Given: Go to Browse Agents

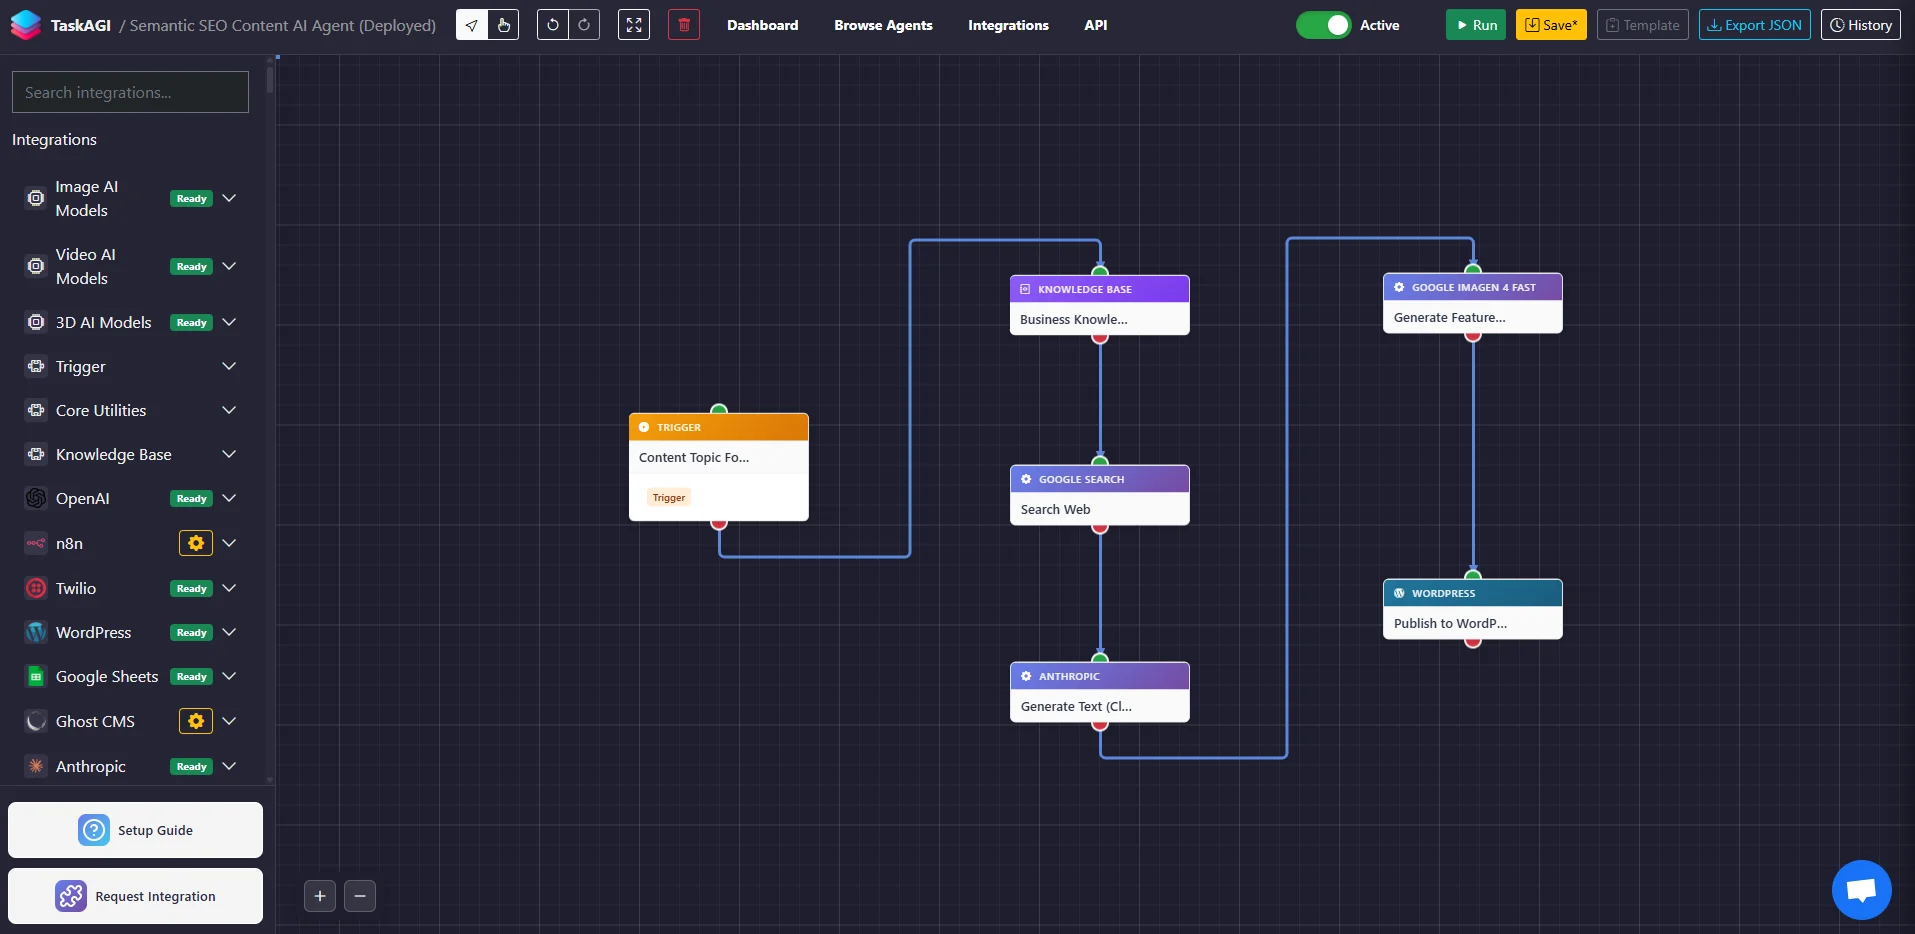Looking at the screenshot, I should point(883,25).
